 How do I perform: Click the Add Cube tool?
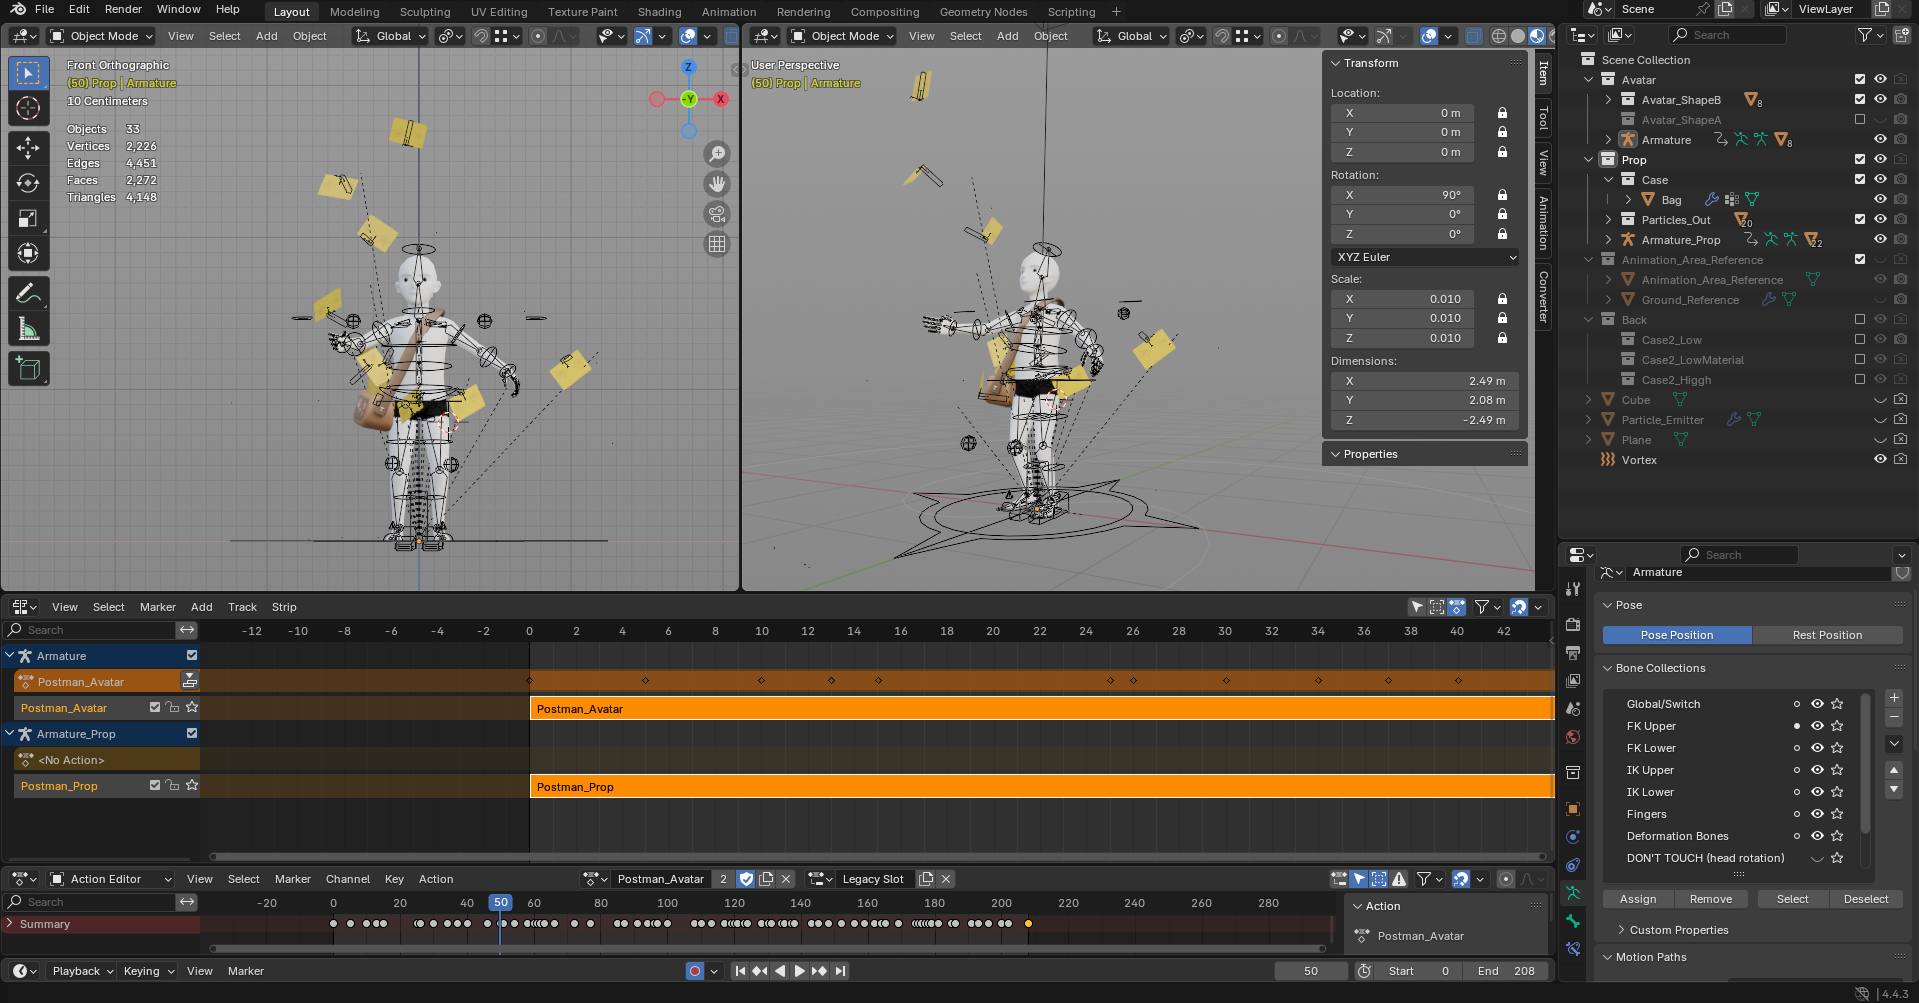pos(28,369)
